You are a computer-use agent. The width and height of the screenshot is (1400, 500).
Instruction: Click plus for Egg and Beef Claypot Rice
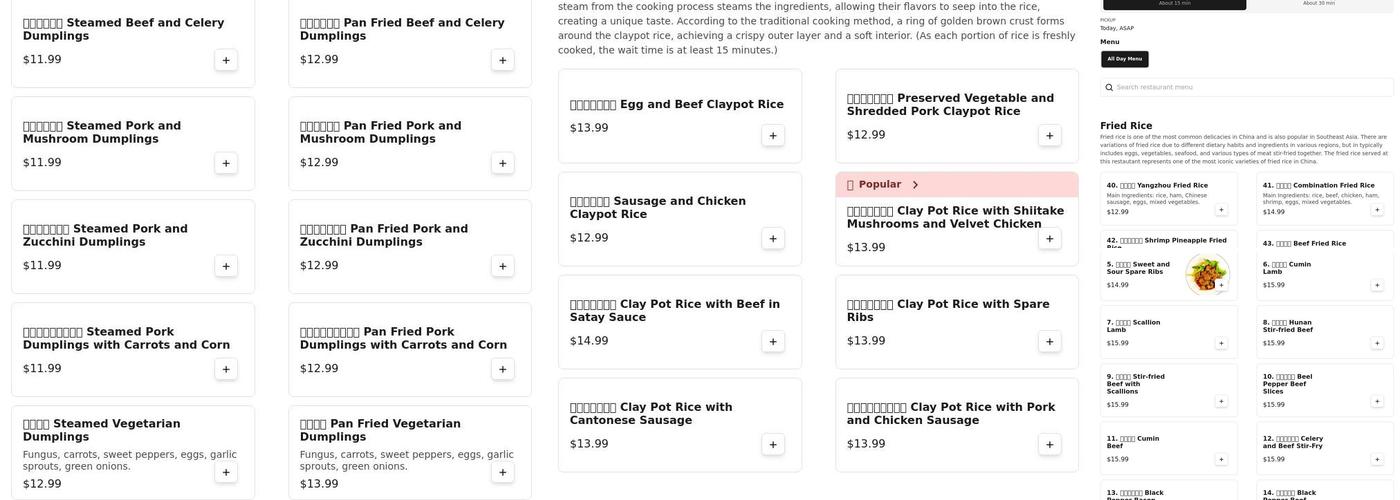773,136
